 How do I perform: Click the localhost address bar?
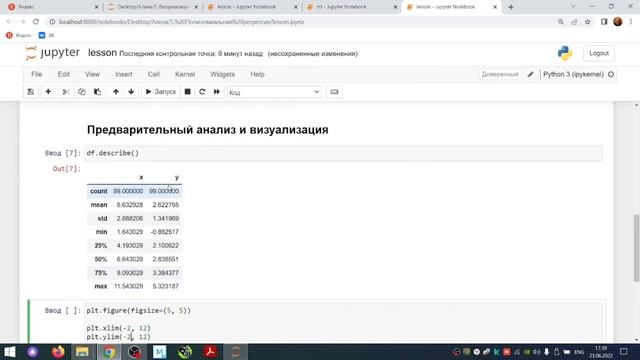(302, 22)
